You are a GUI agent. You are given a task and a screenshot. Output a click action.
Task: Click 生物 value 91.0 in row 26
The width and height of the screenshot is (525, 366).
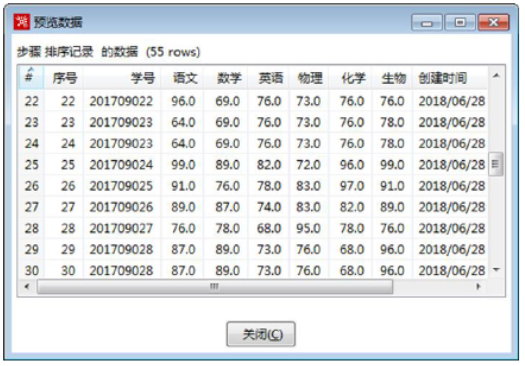click(392, 186)
